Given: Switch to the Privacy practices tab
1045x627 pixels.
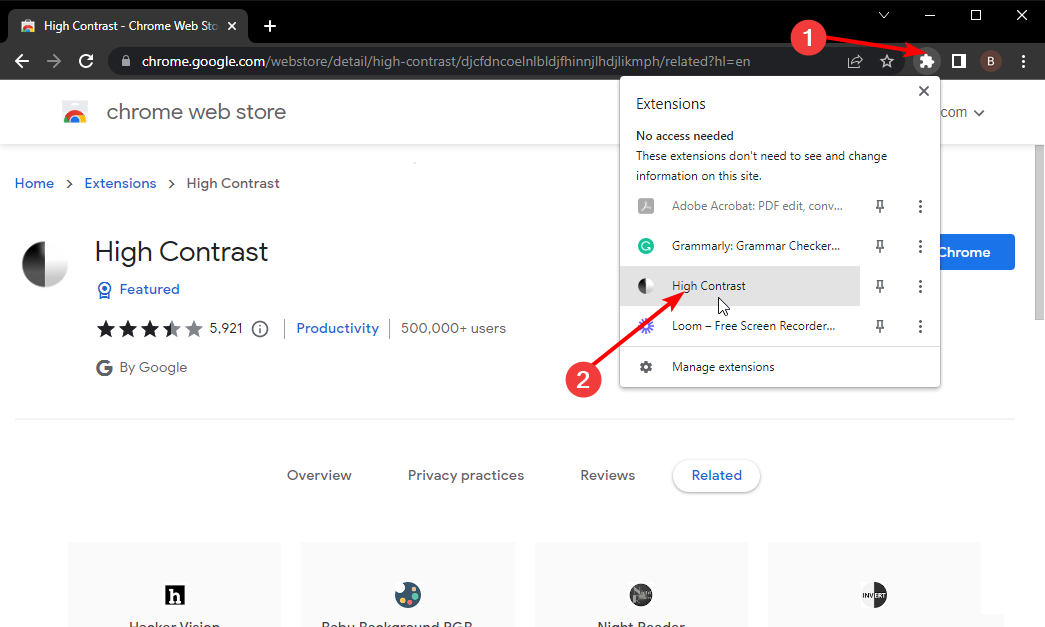Looking at the screenshot, I should point(466,475).
